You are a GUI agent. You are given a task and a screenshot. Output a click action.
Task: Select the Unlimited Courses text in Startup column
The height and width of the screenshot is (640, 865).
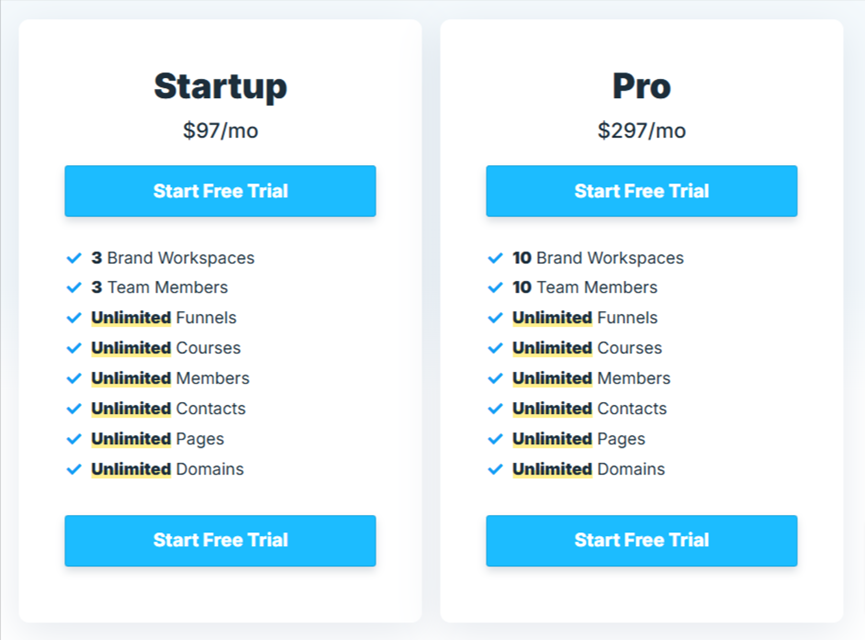pos(165,348)
